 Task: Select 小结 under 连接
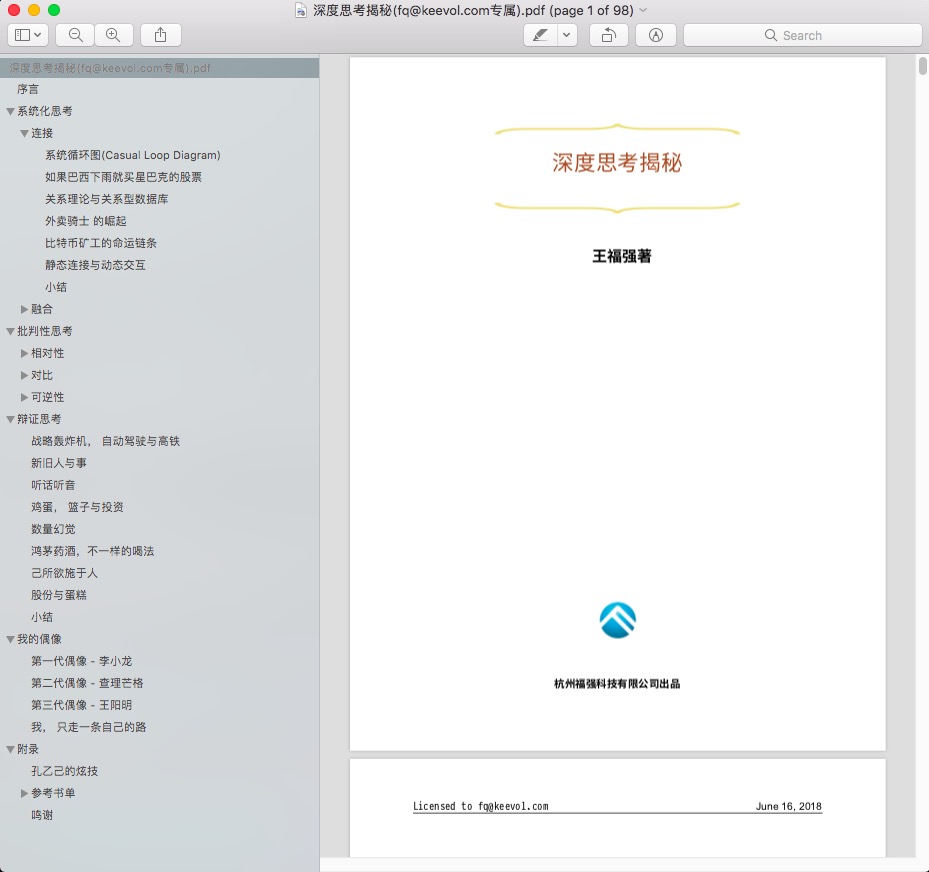click(x=56, y=287)
